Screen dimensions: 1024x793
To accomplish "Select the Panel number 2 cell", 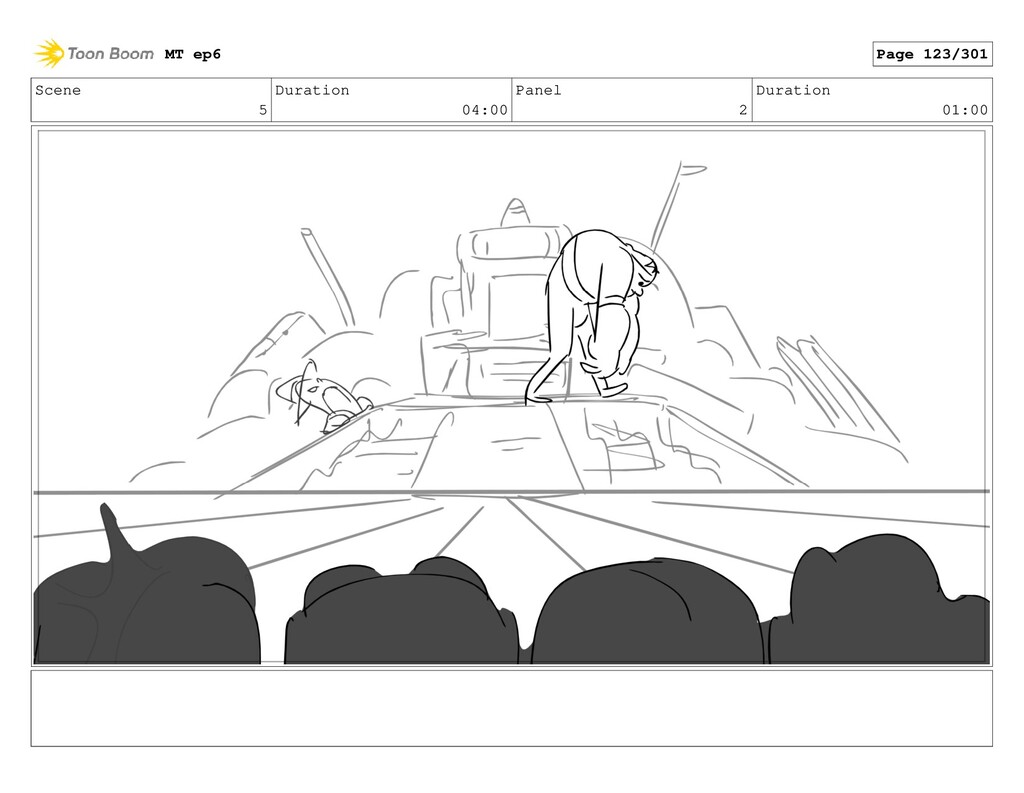I will [x=632, y=100].
